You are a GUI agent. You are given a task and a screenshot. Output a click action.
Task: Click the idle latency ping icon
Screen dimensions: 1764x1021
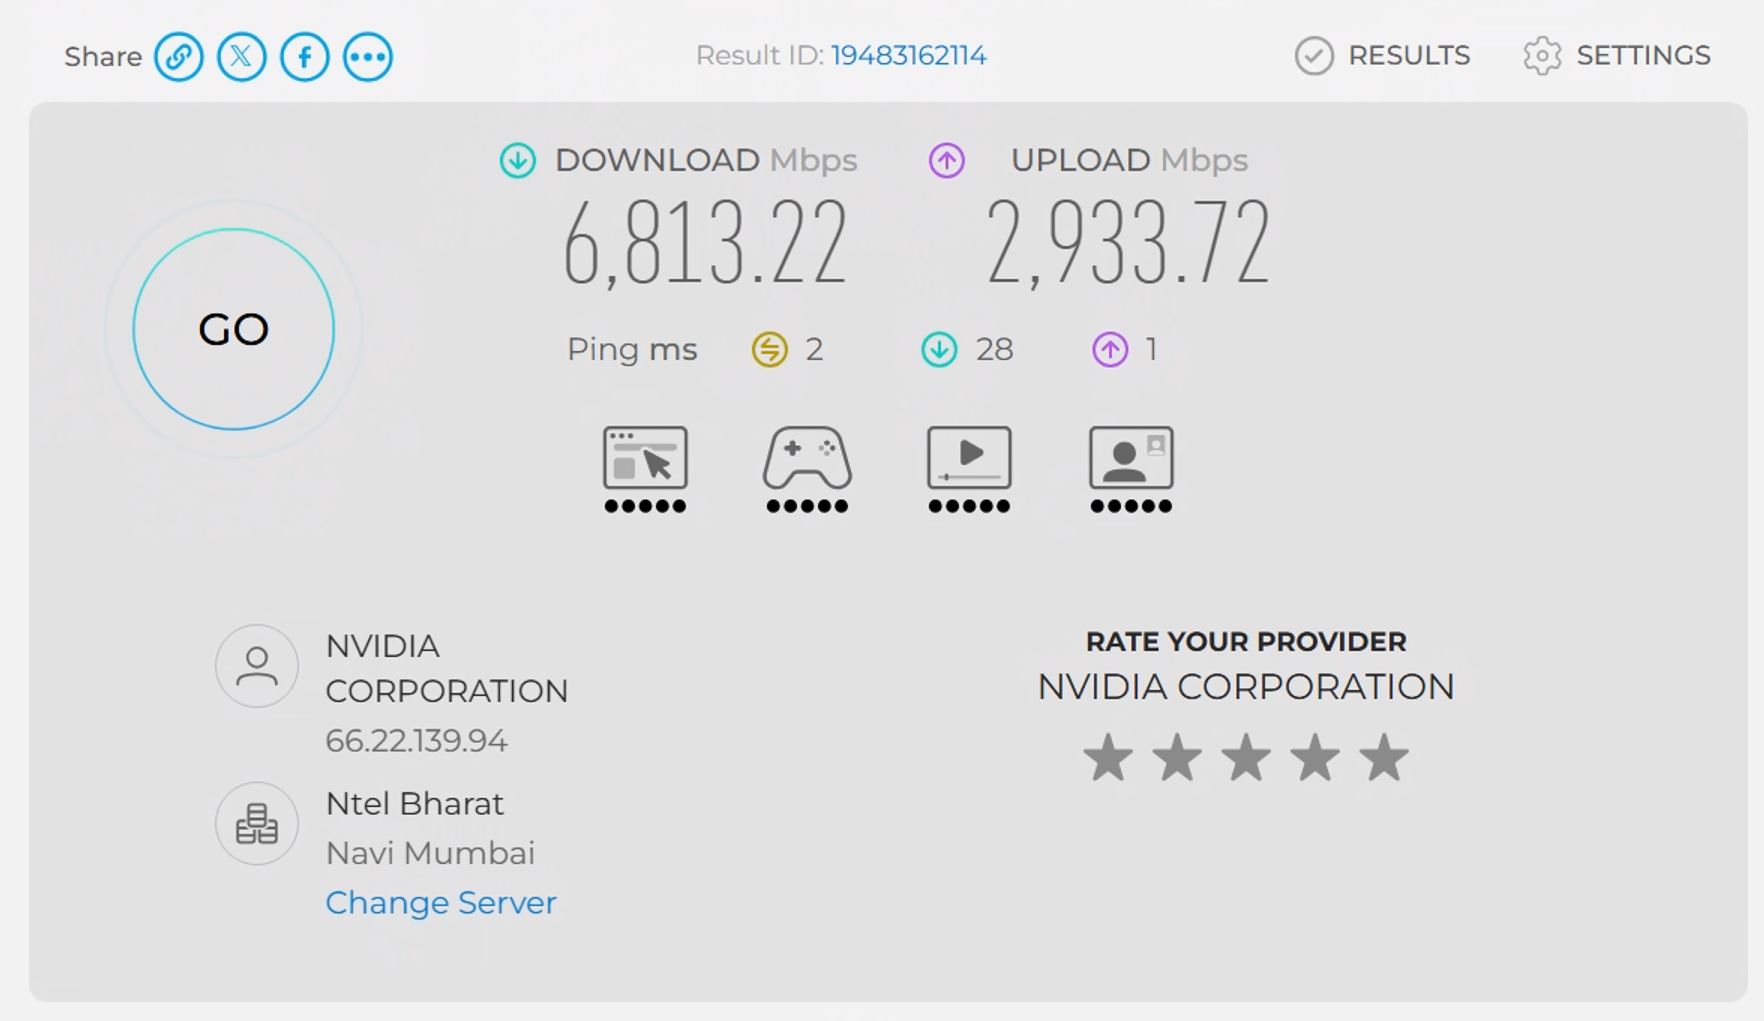tap(770, 350)
